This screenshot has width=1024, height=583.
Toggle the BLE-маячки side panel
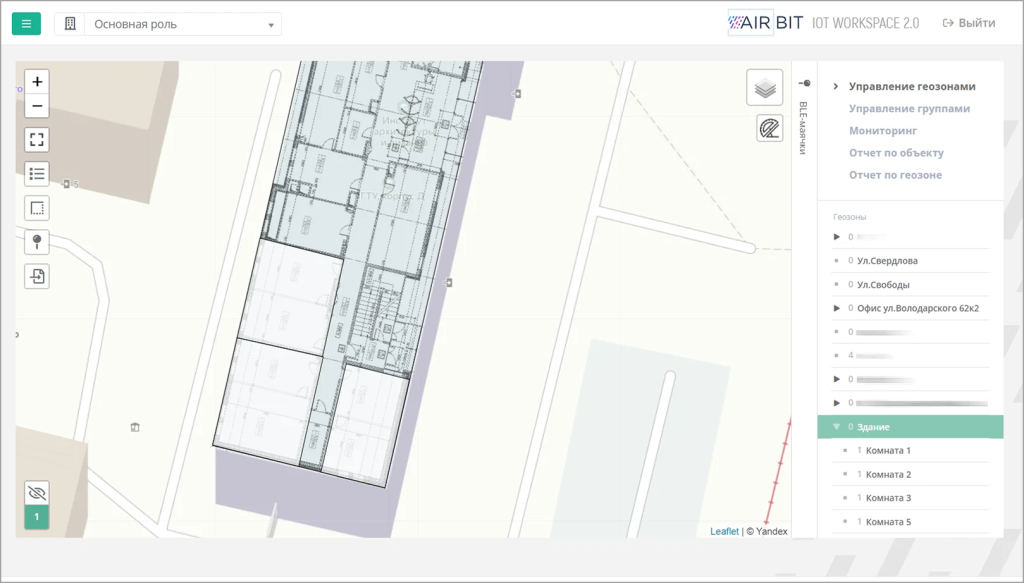[x=804, y=118]
